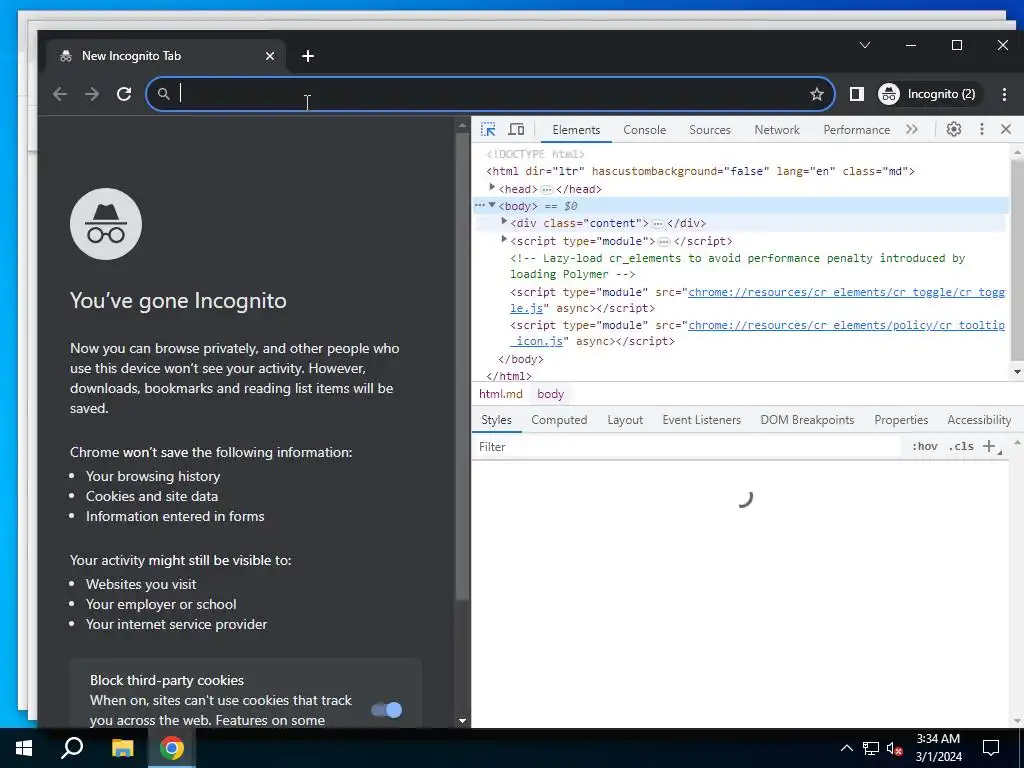Image resolution: width=1024 pixels, height=768 pixels.
Task: Click the Lazy-load comment line
Action: [x=737, y=266]
